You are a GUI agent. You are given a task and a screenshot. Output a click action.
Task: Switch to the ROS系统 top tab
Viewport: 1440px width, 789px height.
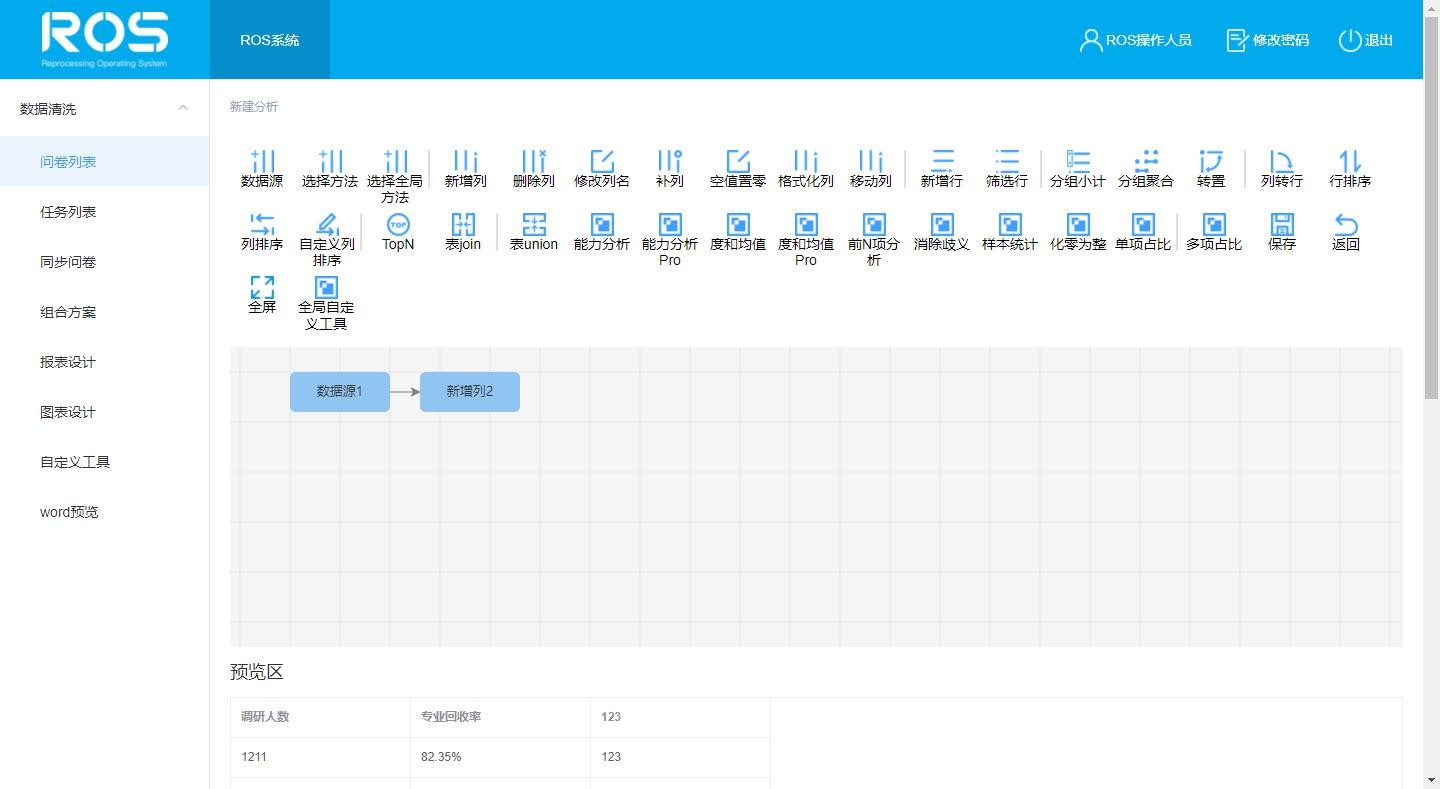tap(270, 40)
